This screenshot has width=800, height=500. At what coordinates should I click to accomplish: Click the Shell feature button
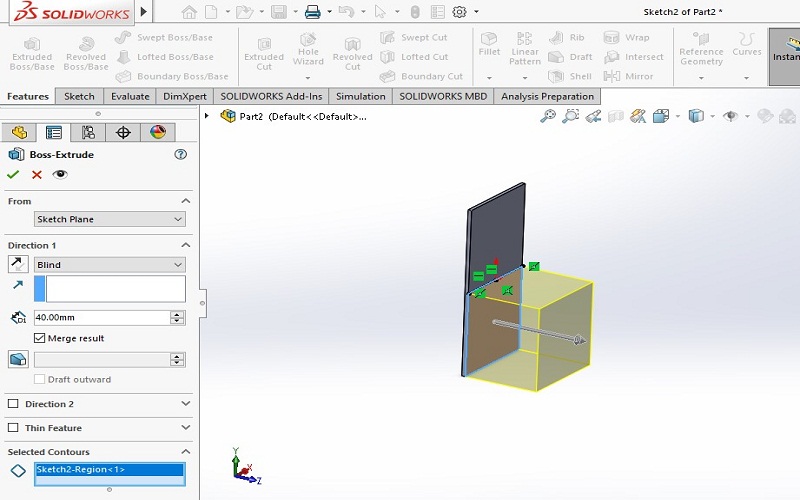(570, 76)
